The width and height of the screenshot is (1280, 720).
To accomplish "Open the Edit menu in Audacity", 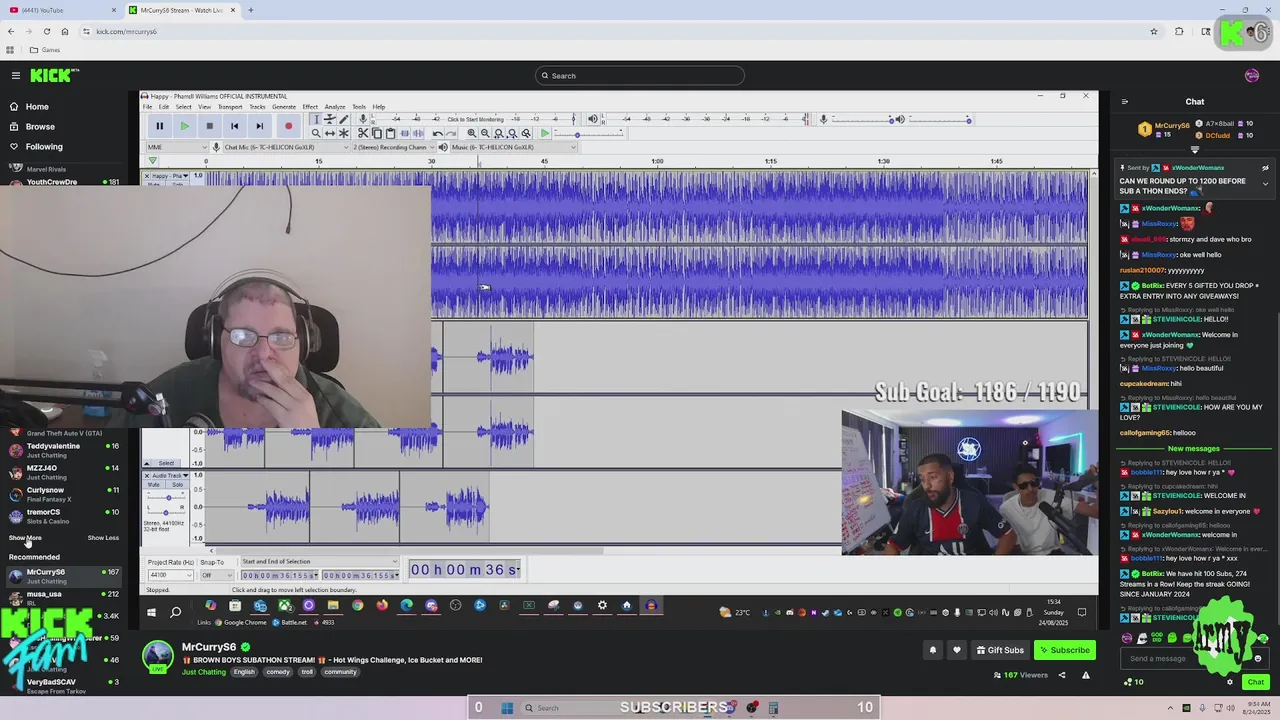I will [163, 107].
